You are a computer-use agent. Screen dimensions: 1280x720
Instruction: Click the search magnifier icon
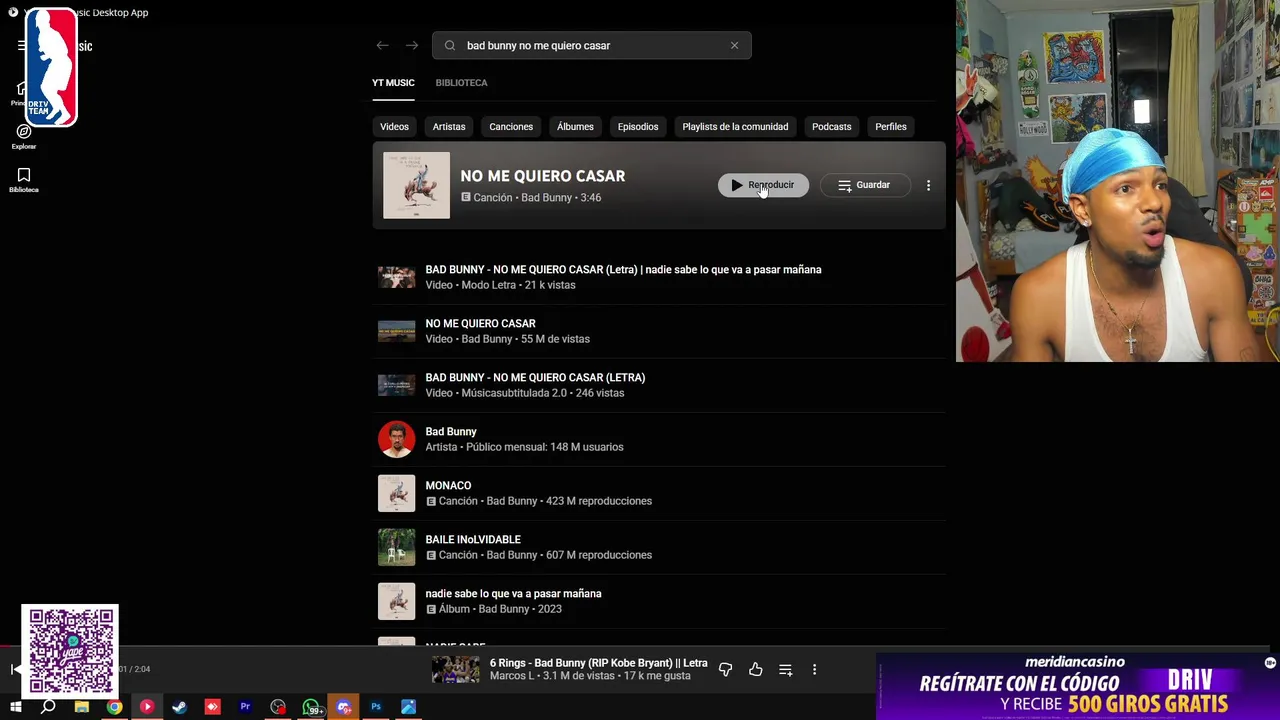coord(450,45)
